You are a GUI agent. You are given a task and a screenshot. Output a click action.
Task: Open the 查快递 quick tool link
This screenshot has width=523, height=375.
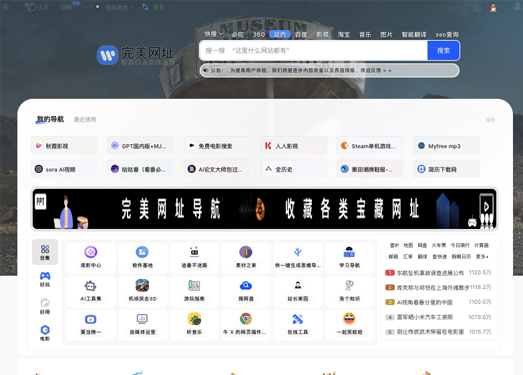click(x=439, y=257)
